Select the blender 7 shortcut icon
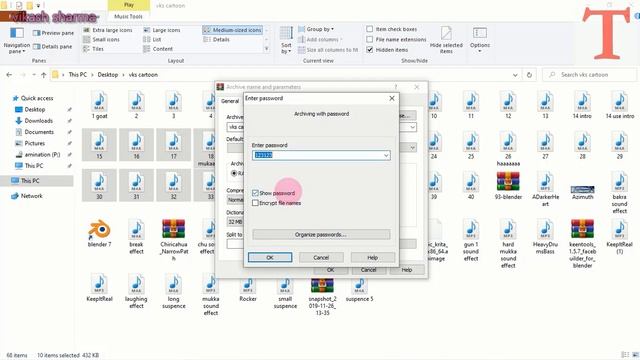 99,233
